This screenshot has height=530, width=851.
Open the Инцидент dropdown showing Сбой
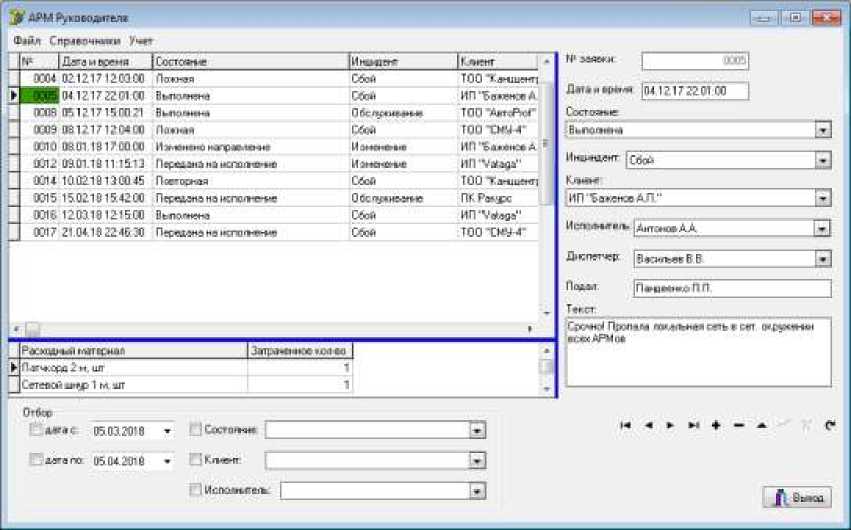tap(823, 161)
